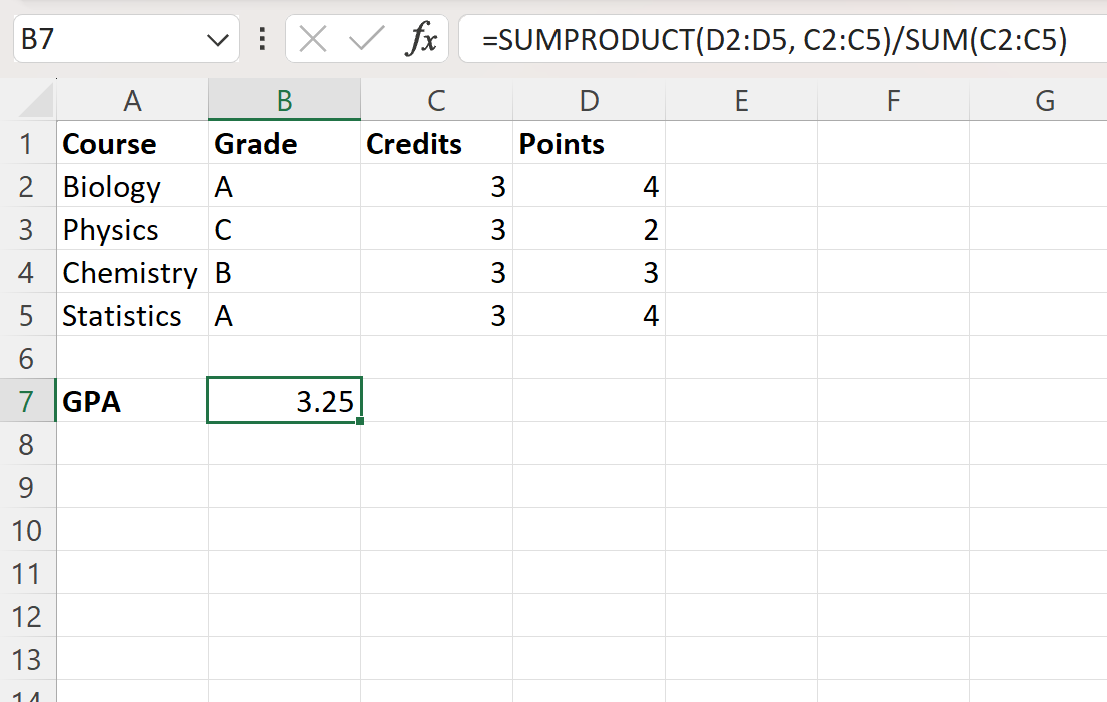Select row 11 header

(x=27, y=573)
